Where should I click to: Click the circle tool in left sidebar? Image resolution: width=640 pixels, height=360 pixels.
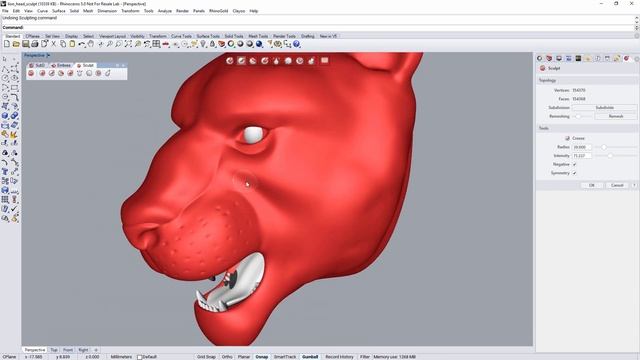tap(5, 78)
